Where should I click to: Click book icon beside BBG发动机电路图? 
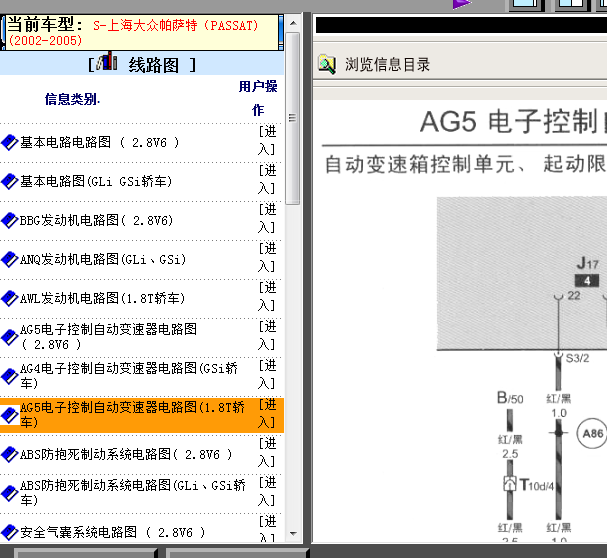10,220
